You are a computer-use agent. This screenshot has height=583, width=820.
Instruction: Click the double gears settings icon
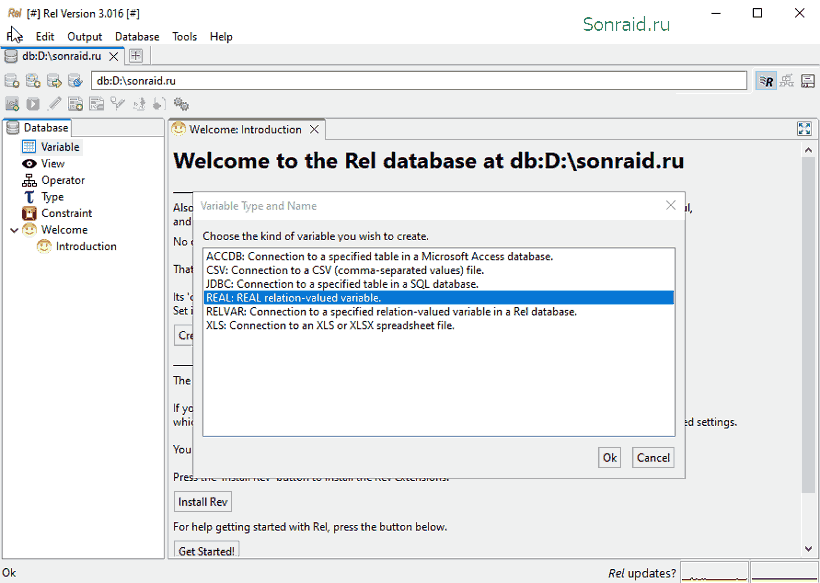[181, 104]
